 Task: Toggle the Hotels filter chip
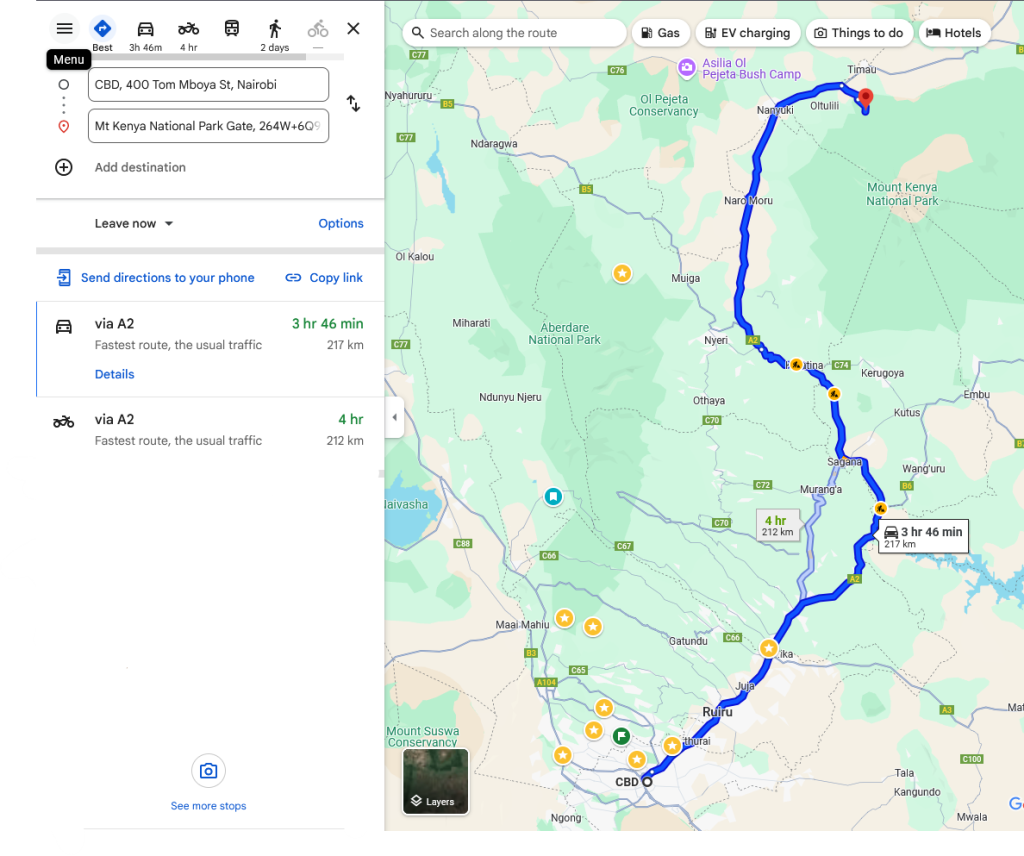click(x=953, y=33)
